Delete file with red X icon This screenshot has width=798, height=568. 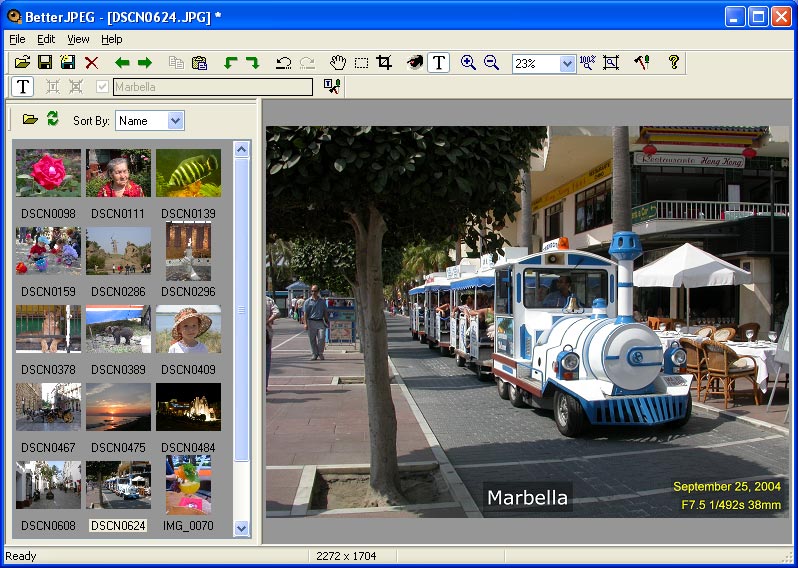tap(92, 63)
